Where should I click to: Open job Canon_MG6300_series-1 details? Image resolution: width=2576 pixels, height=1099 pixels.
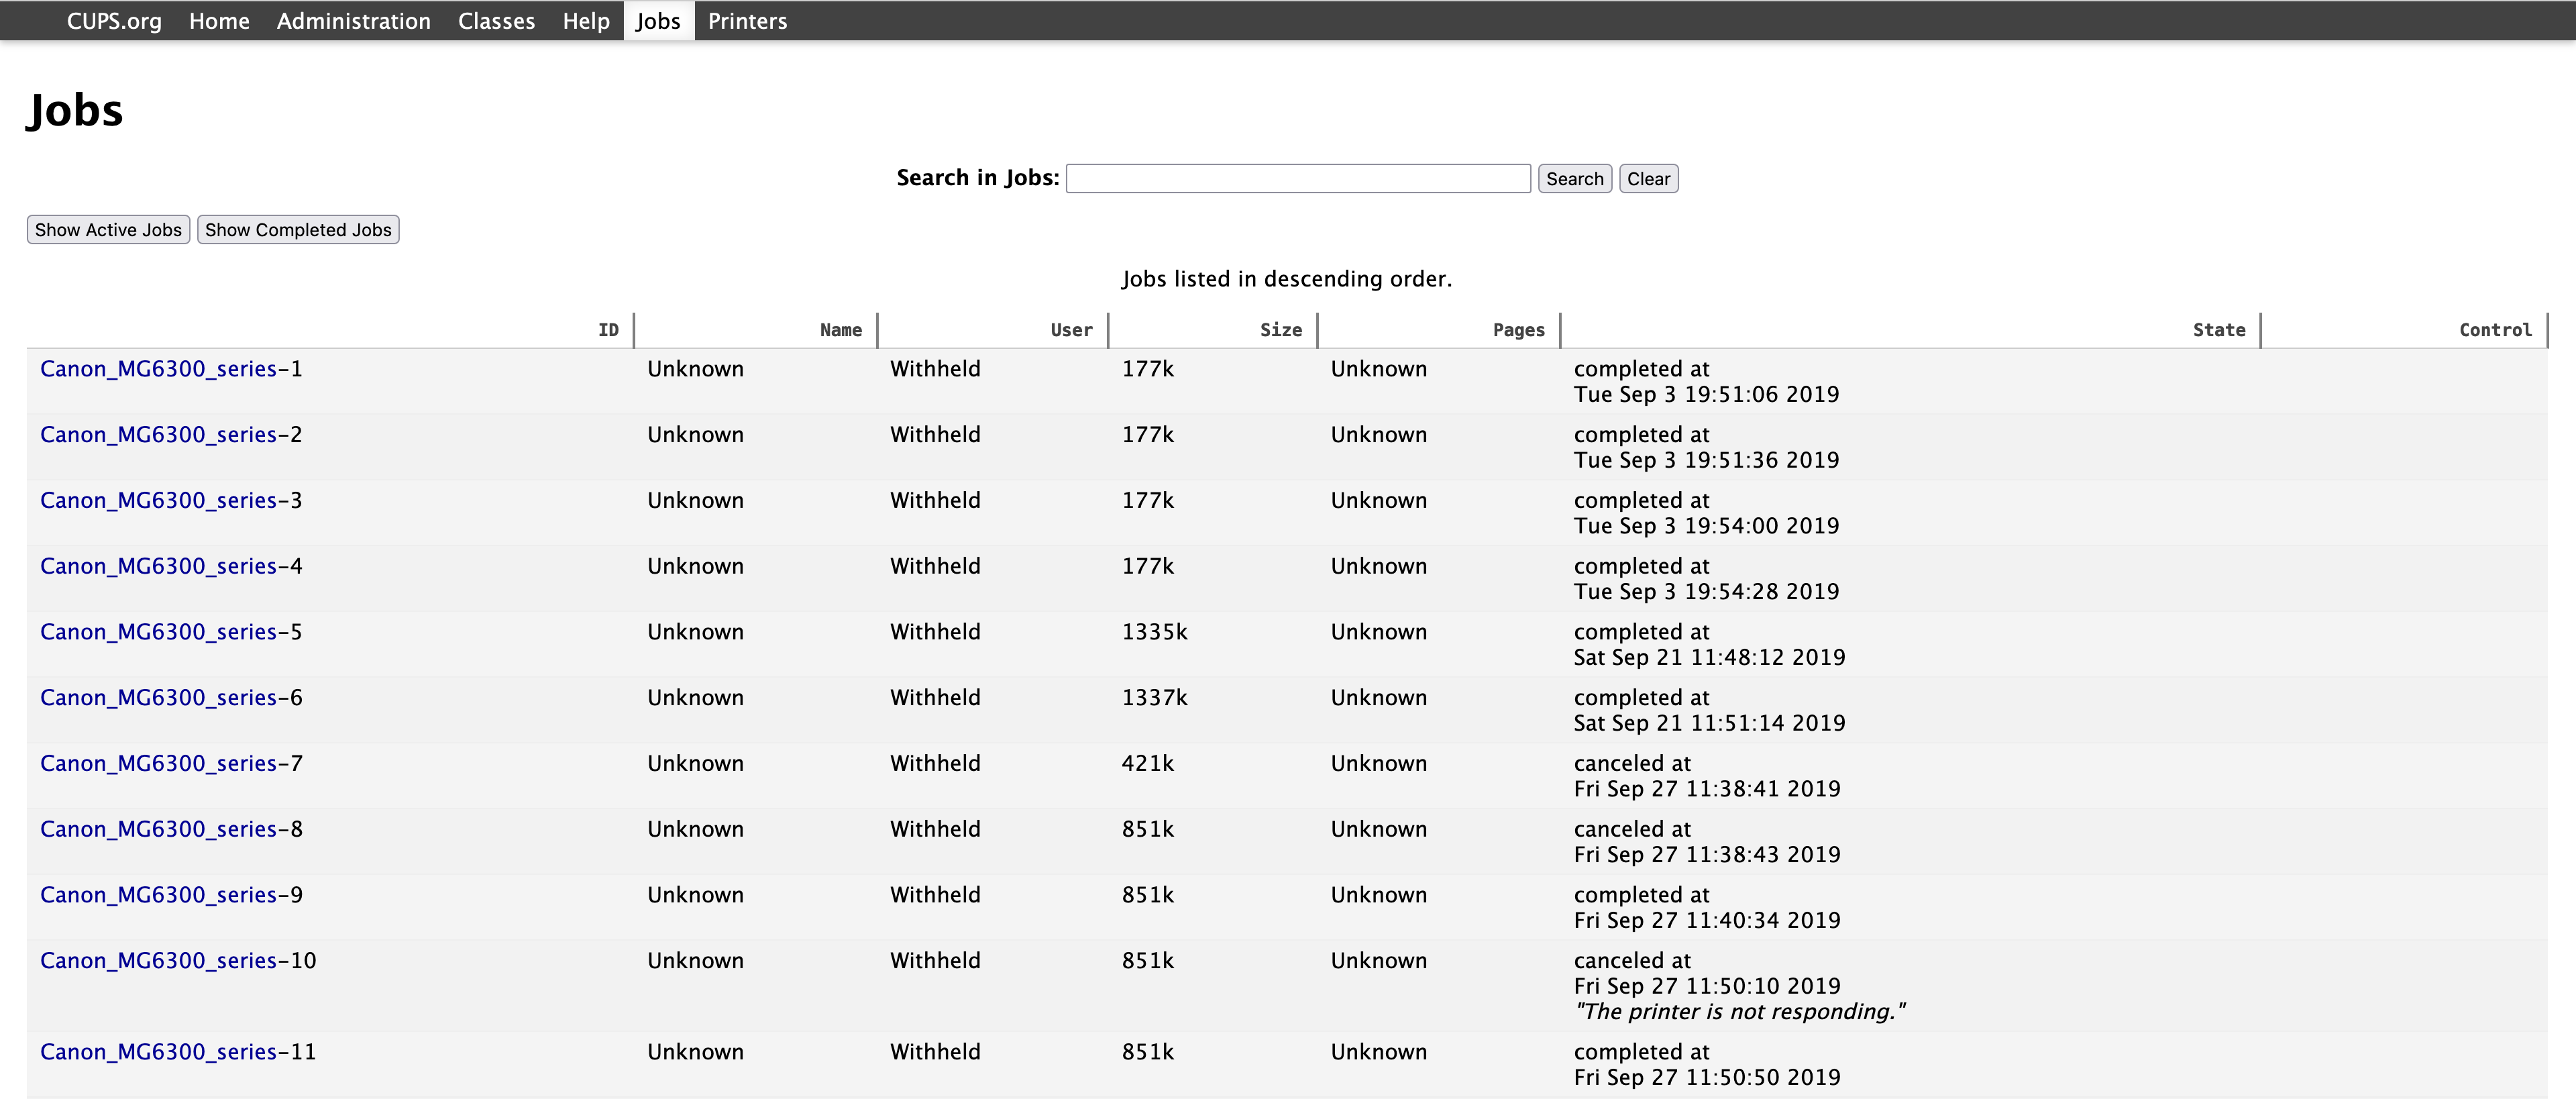point(170,368)
